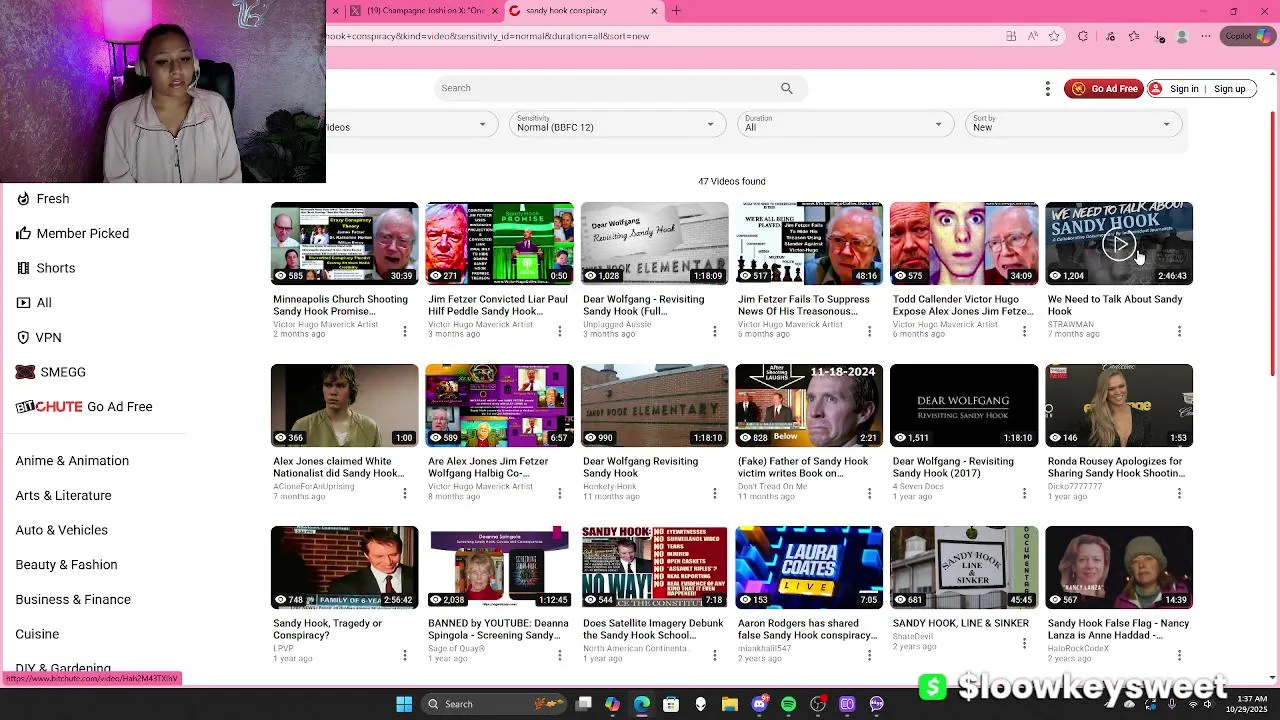The width and height of the screenshot is (1280, 720).
Task: Play We Need to Talk About Sandy Hook thumbnail
Action: [x=1119, y=244]
